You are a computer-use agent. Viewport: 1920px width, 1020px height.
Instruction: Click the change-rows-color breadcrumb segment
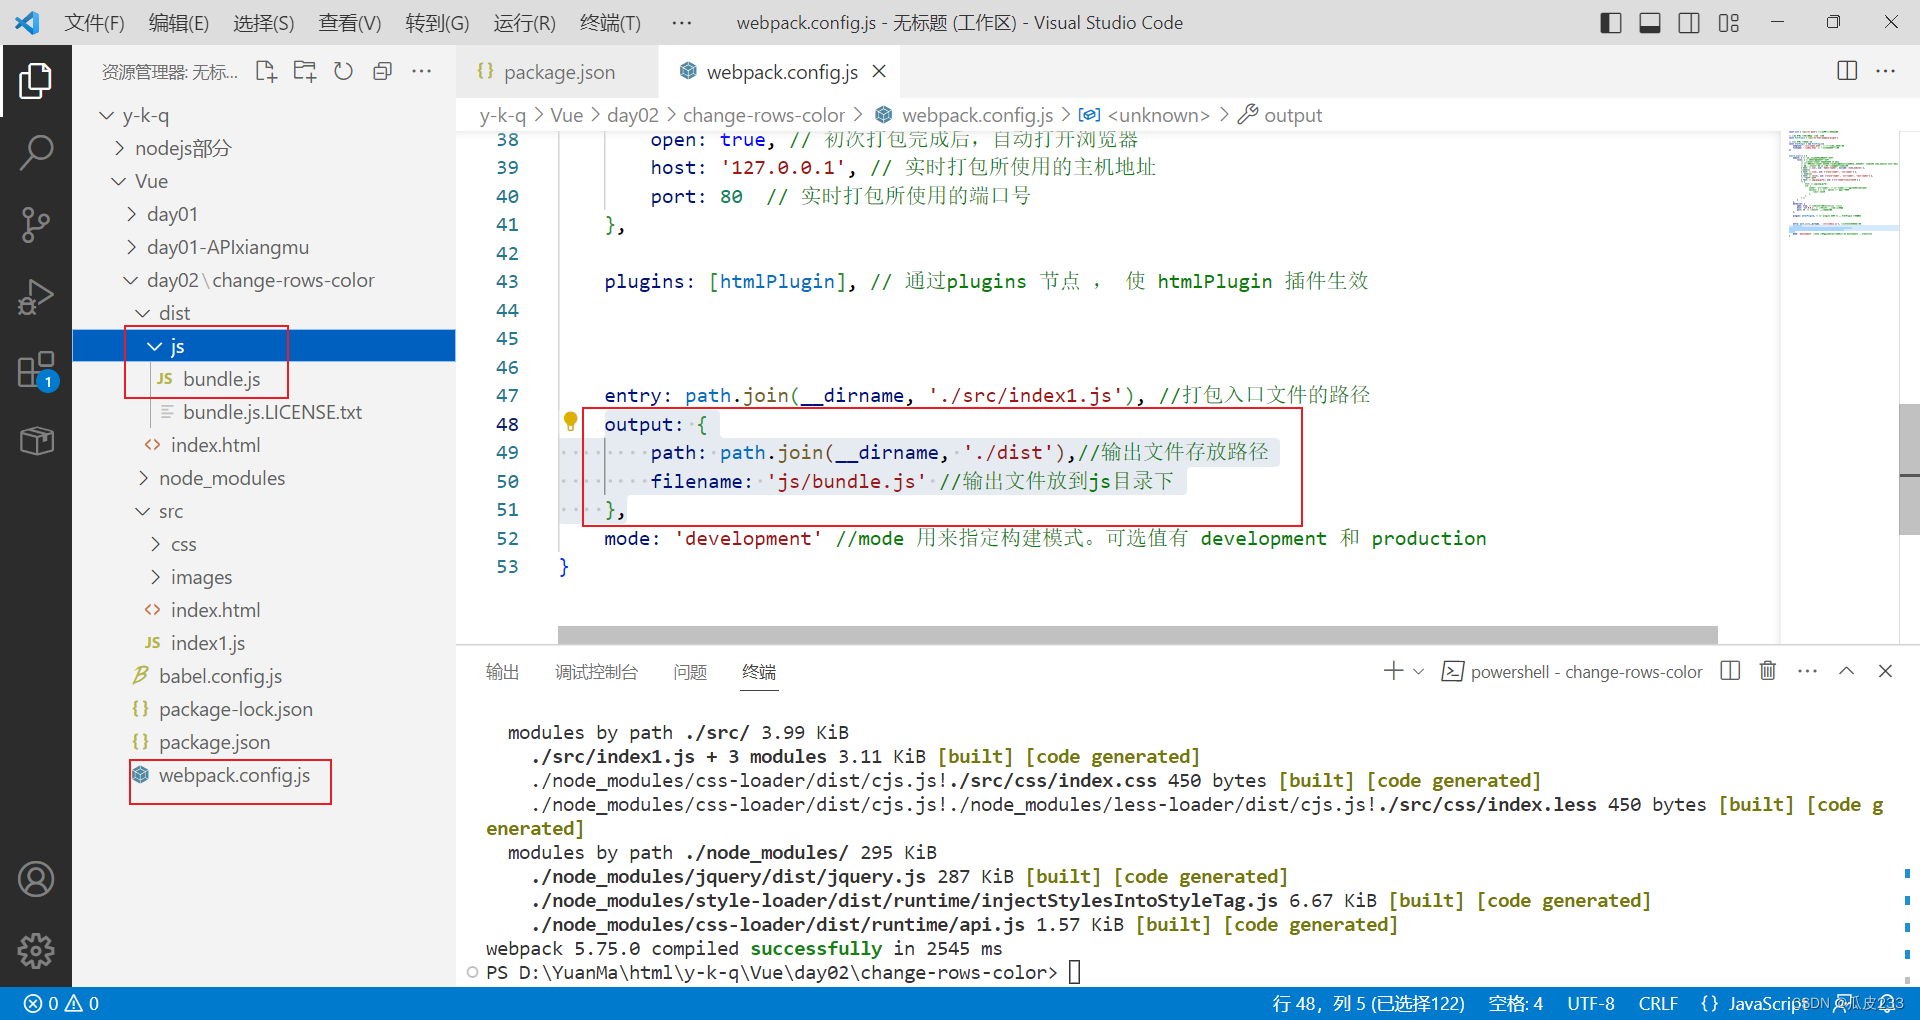[x=764, y=115]
